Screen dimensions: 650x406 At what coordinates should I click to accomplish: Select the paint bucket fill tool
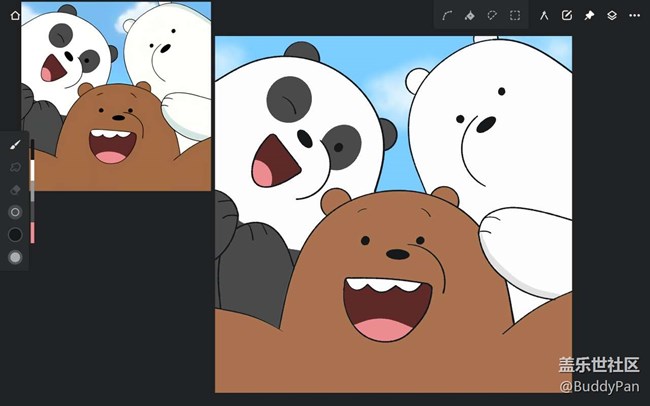470,16
